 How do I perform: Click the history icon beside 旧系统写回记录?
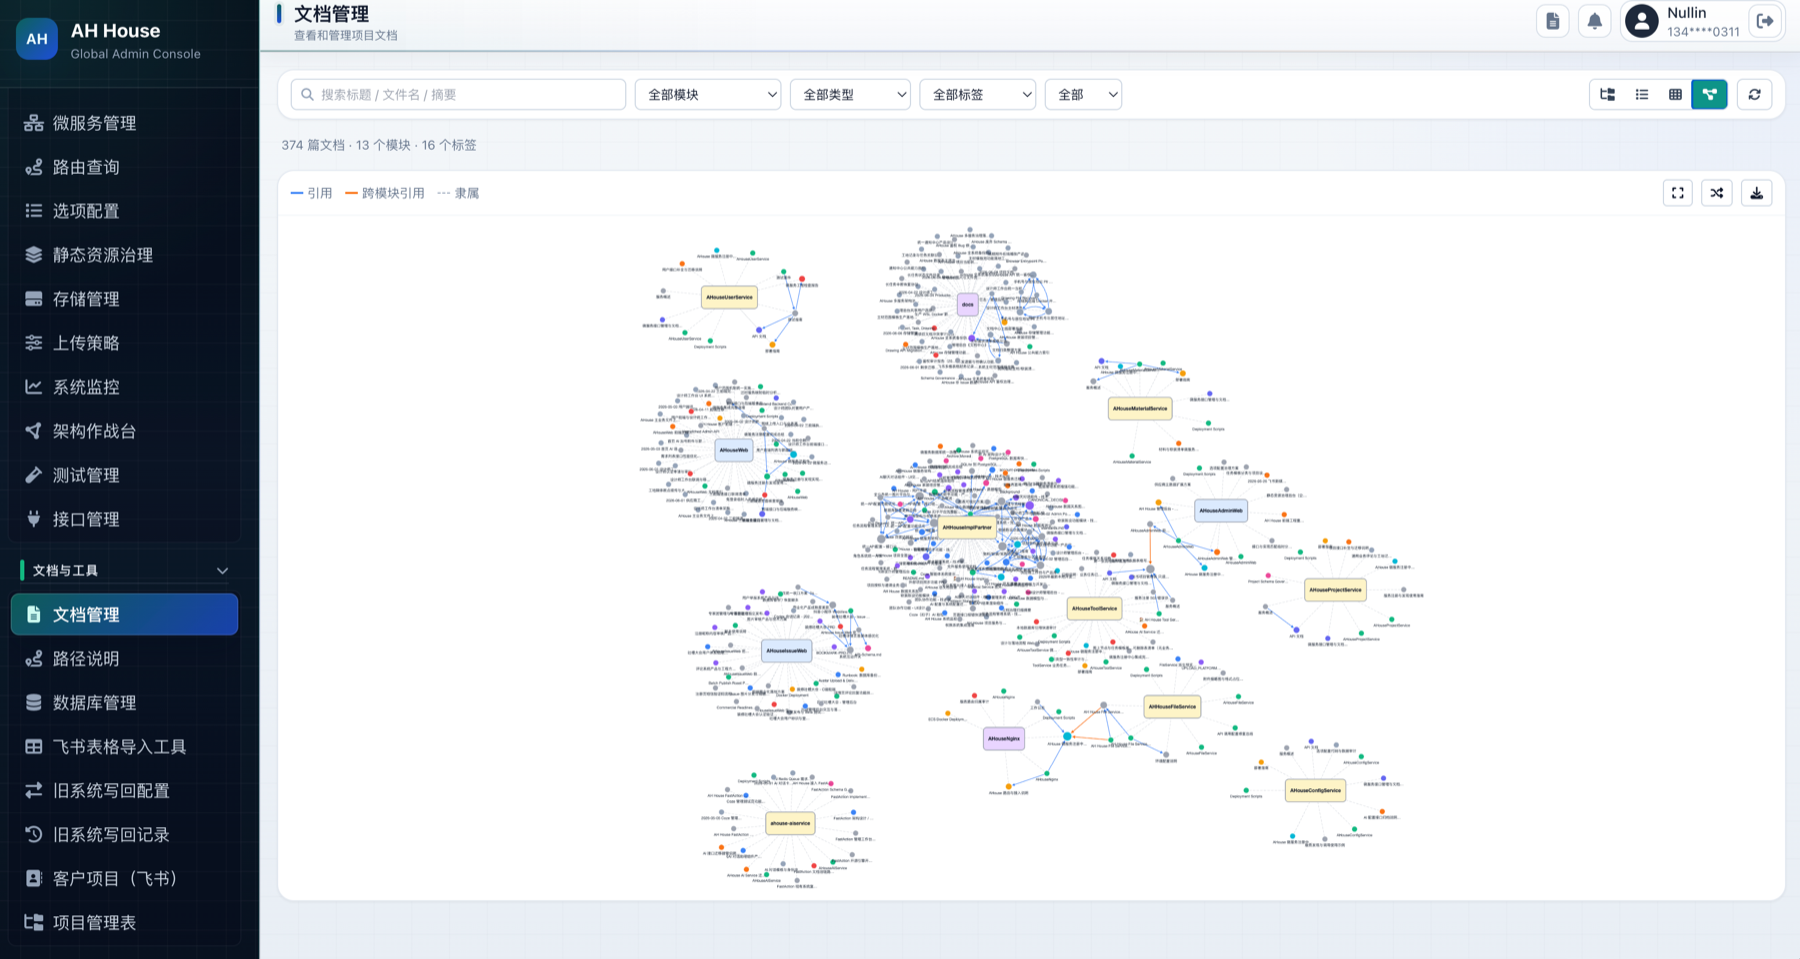[x=33, y=834]
